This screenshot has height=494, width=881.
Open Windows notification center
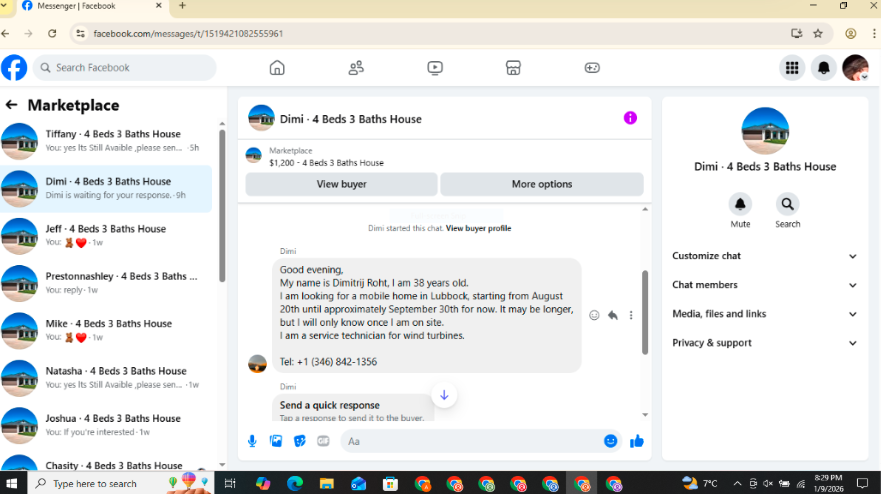coord(862,483)
